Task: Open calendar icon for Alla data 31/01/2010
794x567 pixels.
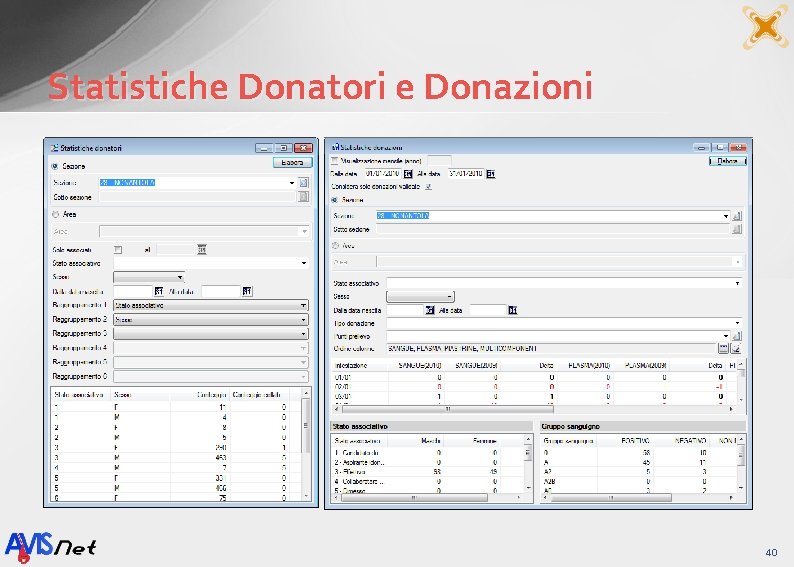Action: [x=490, y=174]
